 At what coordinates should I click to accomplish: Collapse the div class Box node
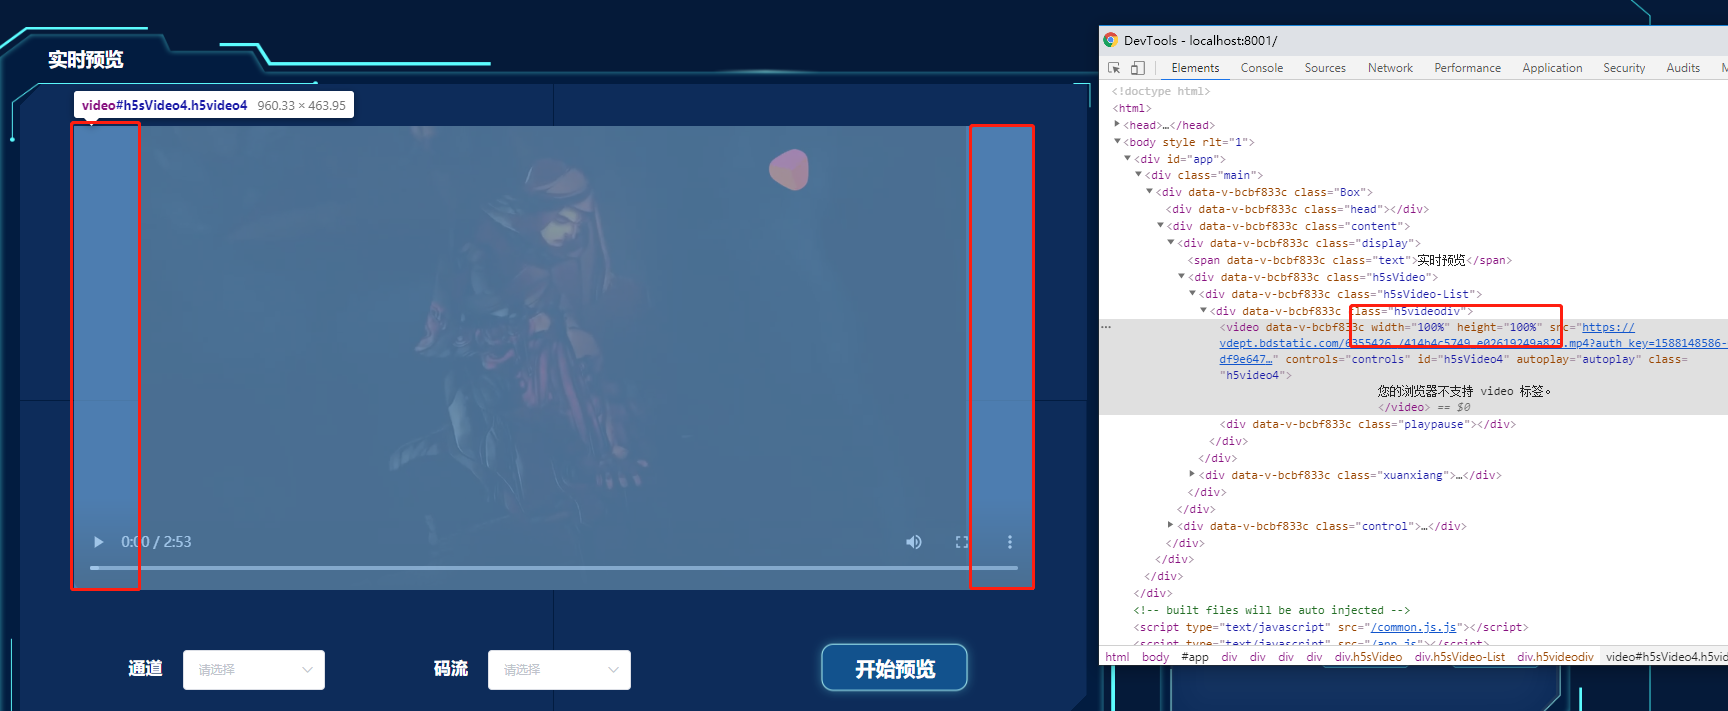point(1150,191)
